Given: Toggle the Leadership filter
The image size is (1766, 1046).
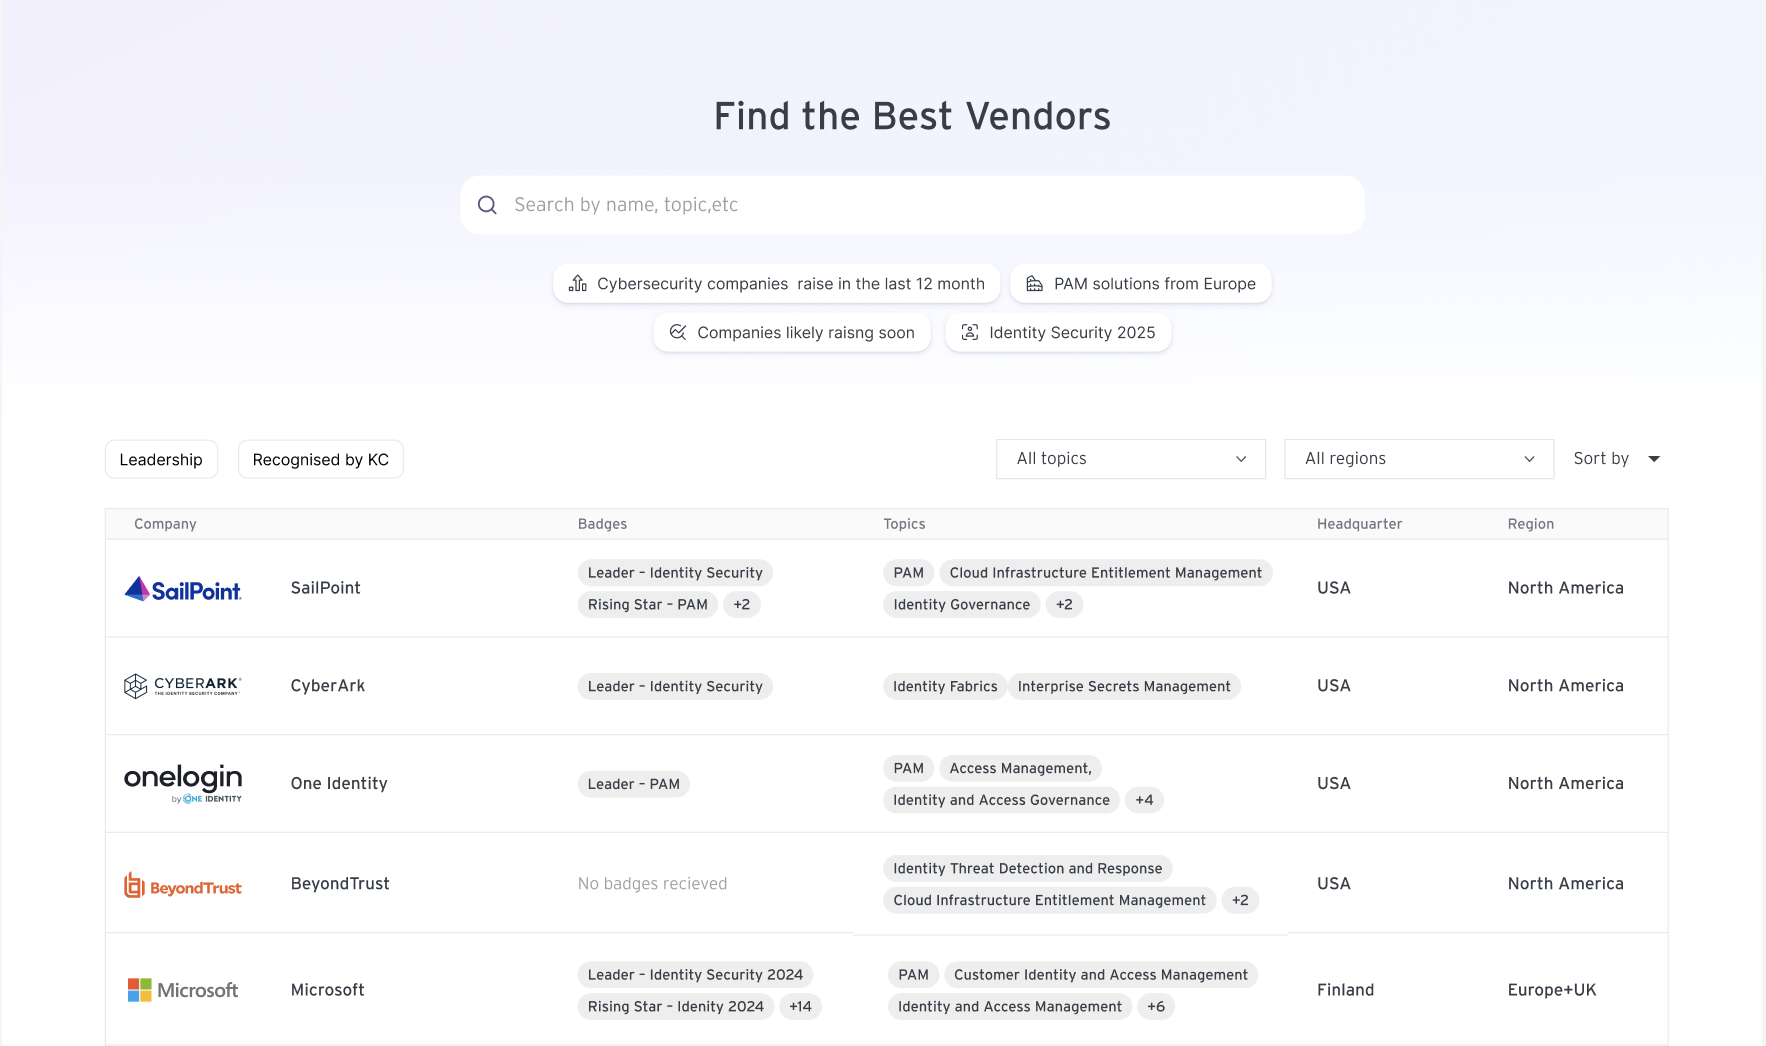Looking at the screenshot, I should point(161,459).
